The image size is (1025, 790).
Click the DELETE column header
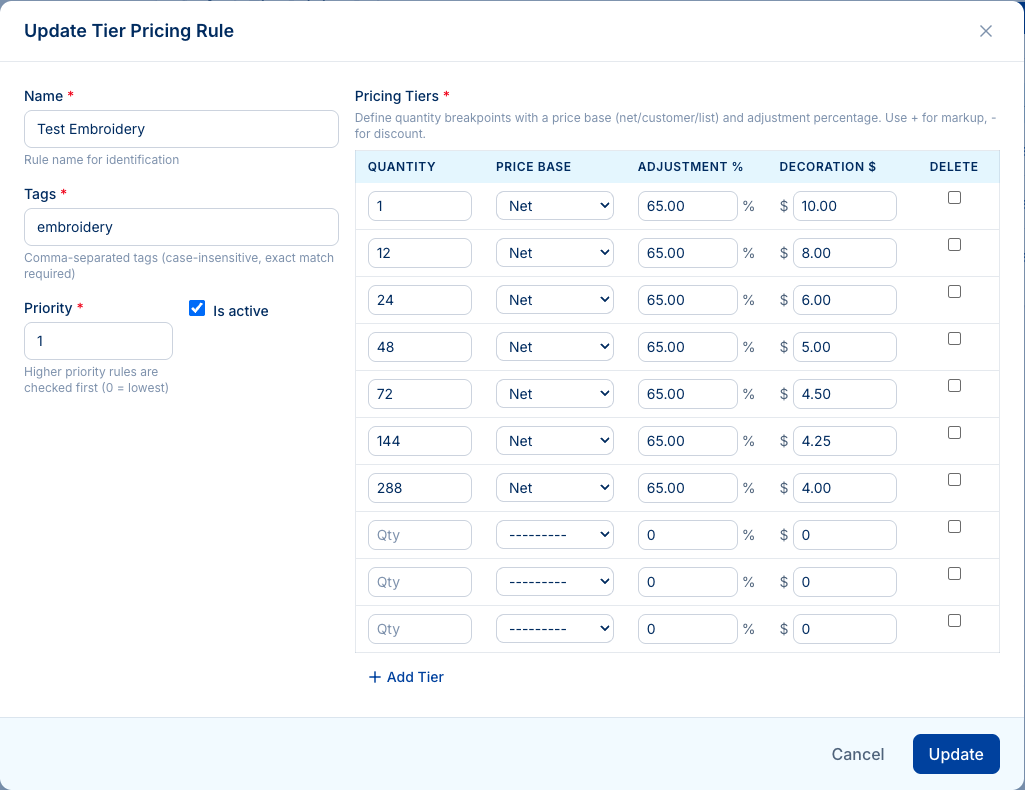click(x=954, y=167)
